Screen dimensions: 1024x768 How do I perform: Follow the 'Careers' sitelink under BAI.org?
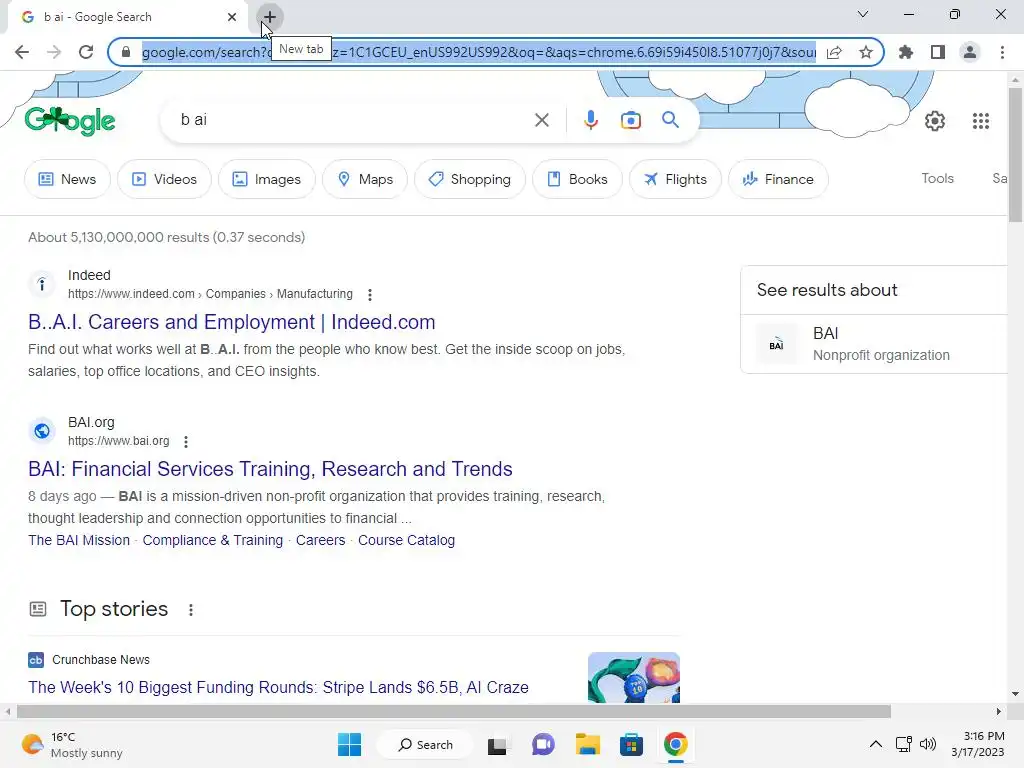[x=321, y=540]
